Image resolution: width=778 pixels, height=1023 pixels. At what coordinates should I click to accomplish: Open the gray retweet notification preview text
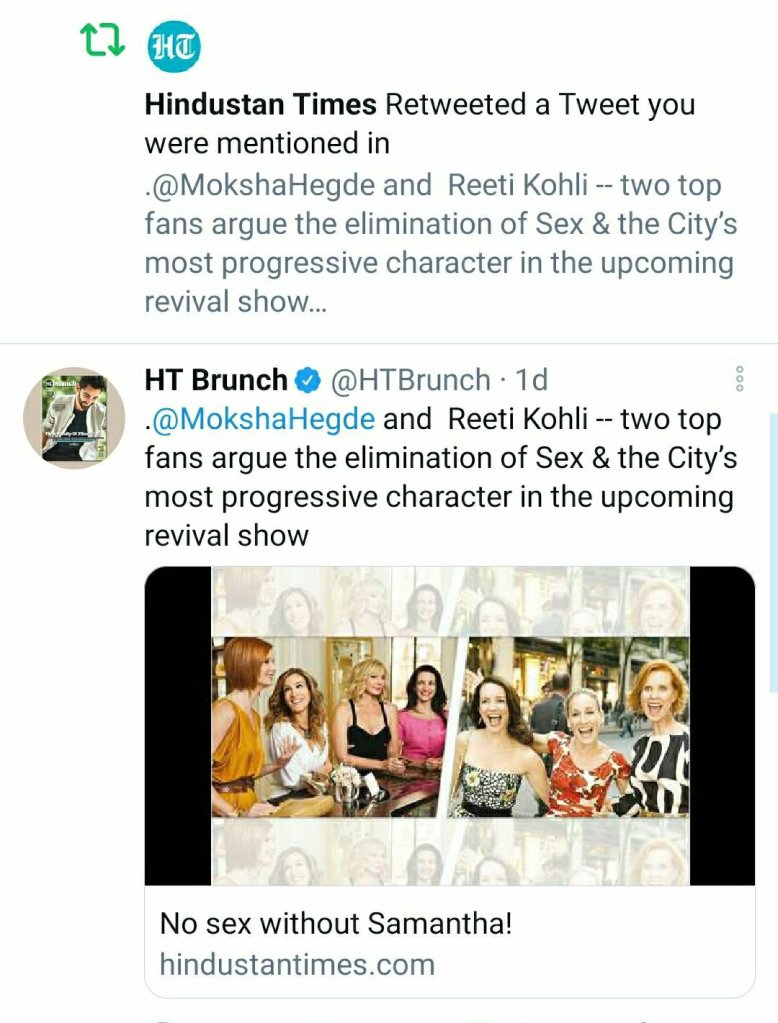(x=440, y=244)
